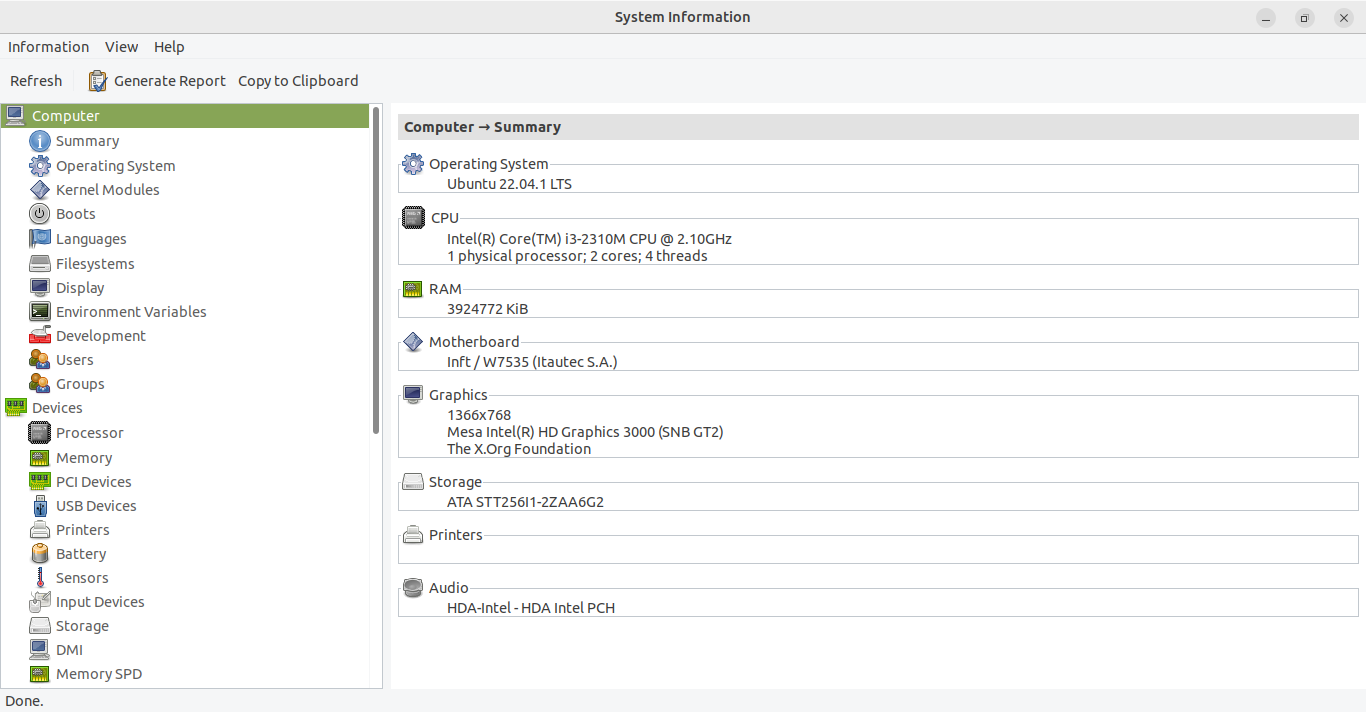Click the Kernel Modules diamond icon
Image resolution: width=1366 pixels, height=712 pixels.
(x=40, y=190)
